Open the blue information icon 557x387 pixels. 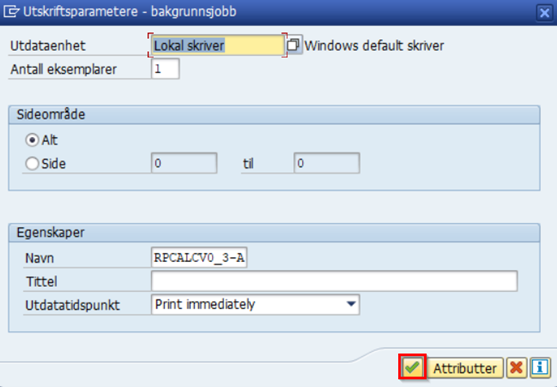540,367
